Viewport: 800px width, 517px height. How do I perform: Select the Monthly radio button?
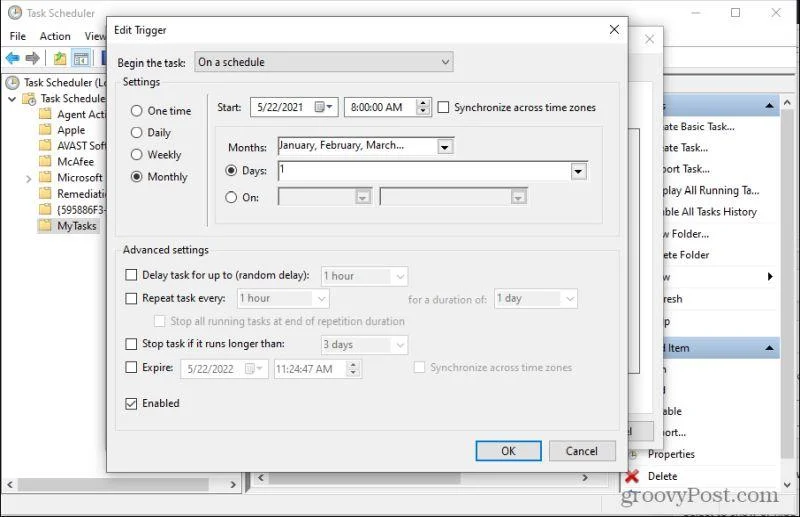click(x=136, y=177)
